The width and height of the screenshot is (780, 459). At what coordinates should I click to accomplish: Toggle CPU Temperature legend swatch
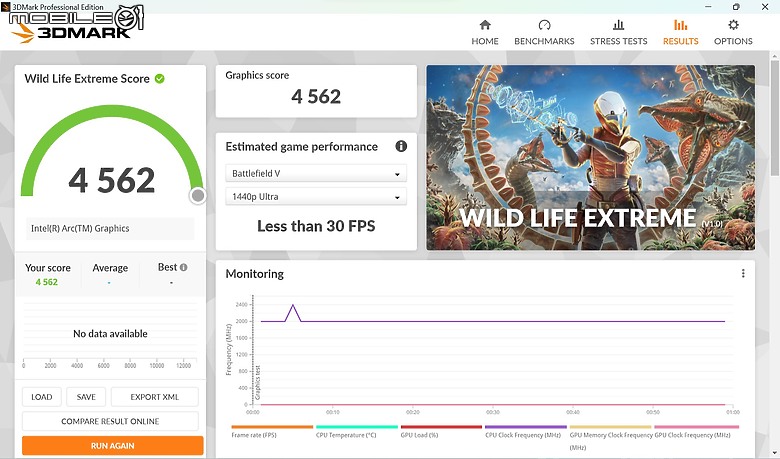tap(357, 427)
